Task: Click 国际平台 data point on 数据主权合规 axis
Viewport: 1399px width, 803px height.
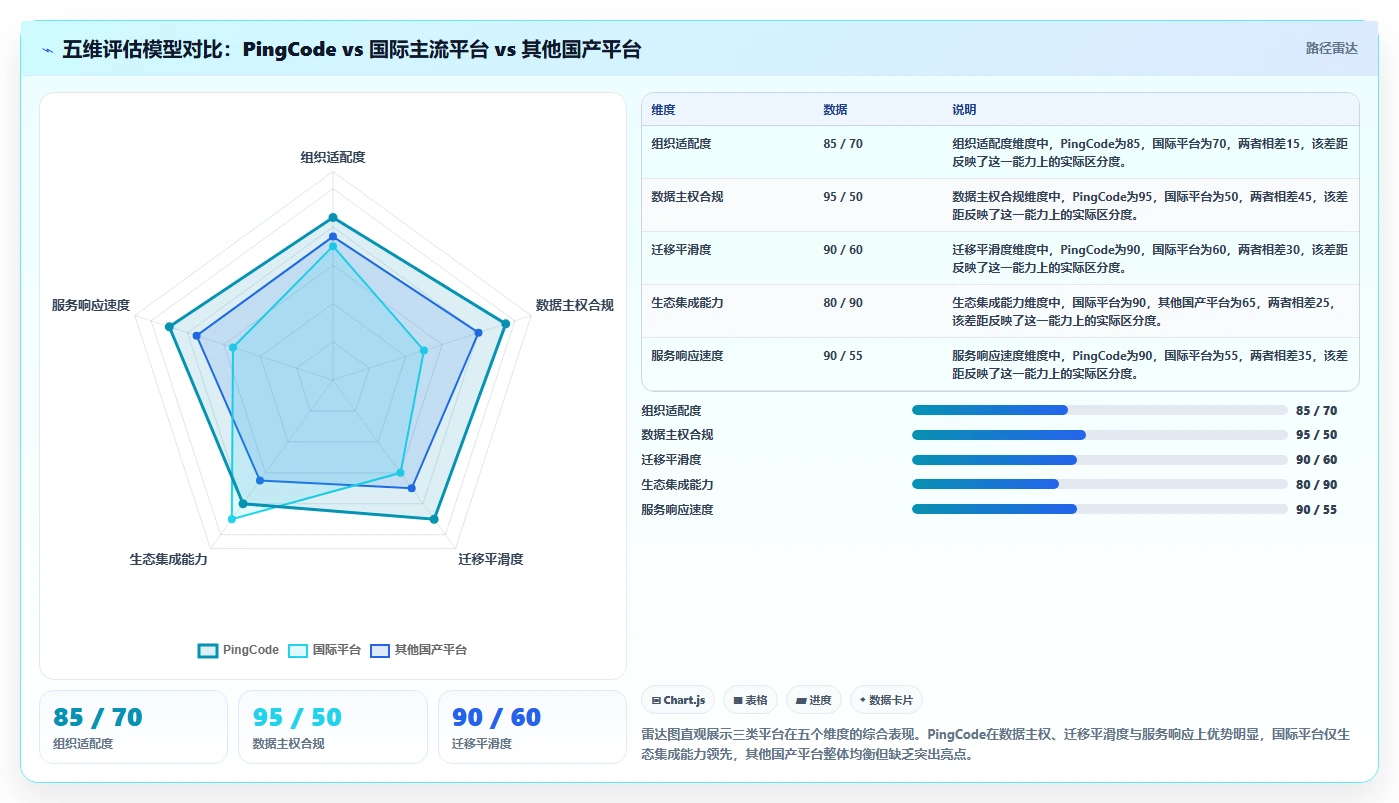Action: 424,350
